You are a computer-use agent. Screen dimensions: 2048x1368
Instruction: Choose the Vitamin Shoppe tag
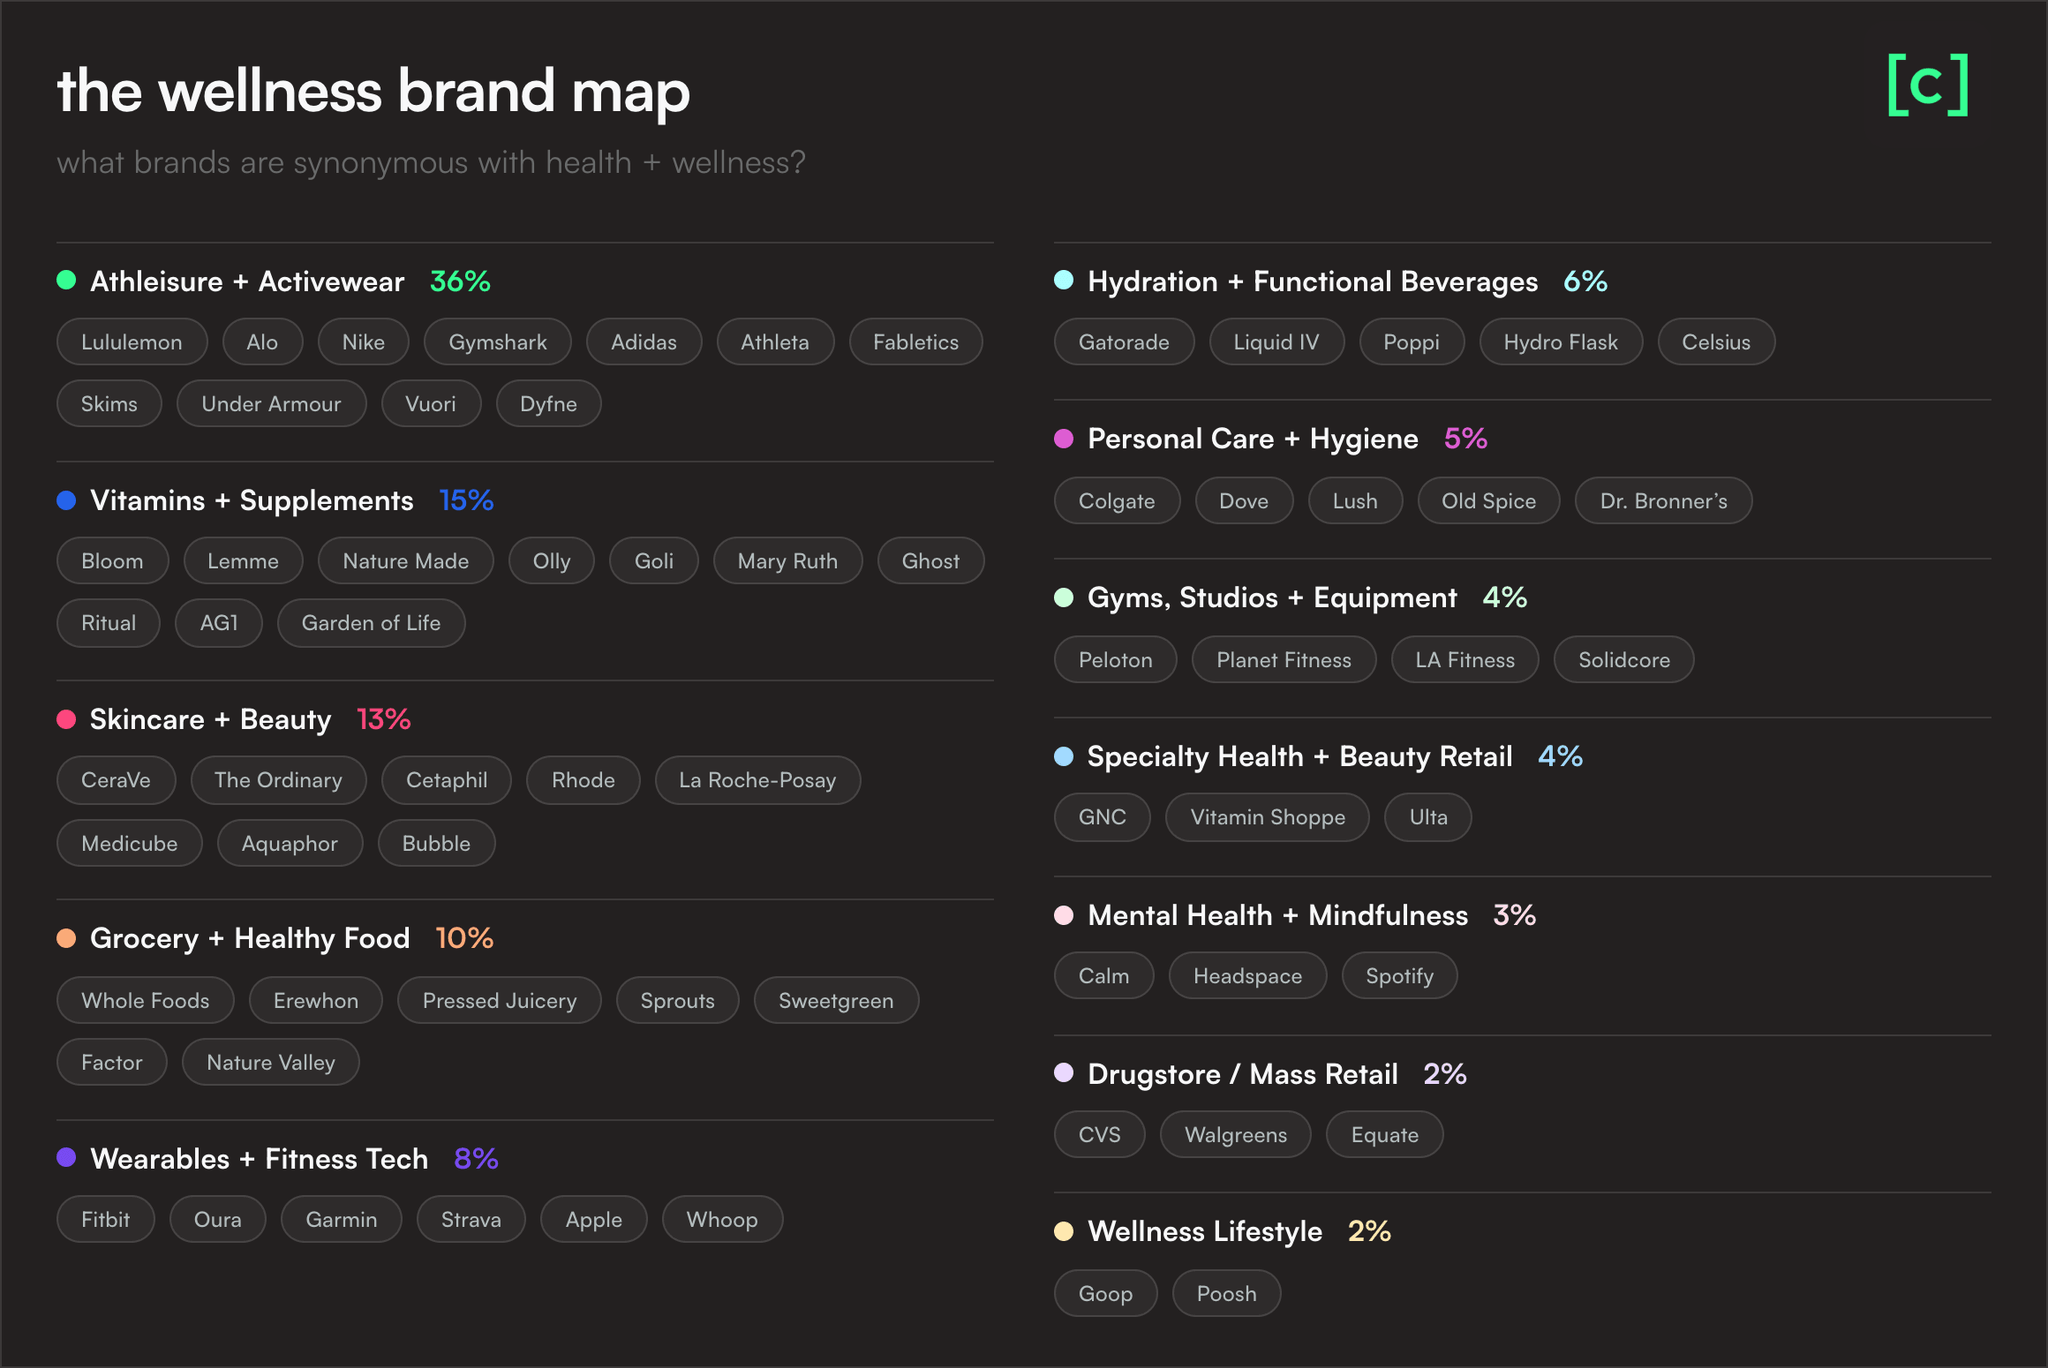pos(1267,817)
